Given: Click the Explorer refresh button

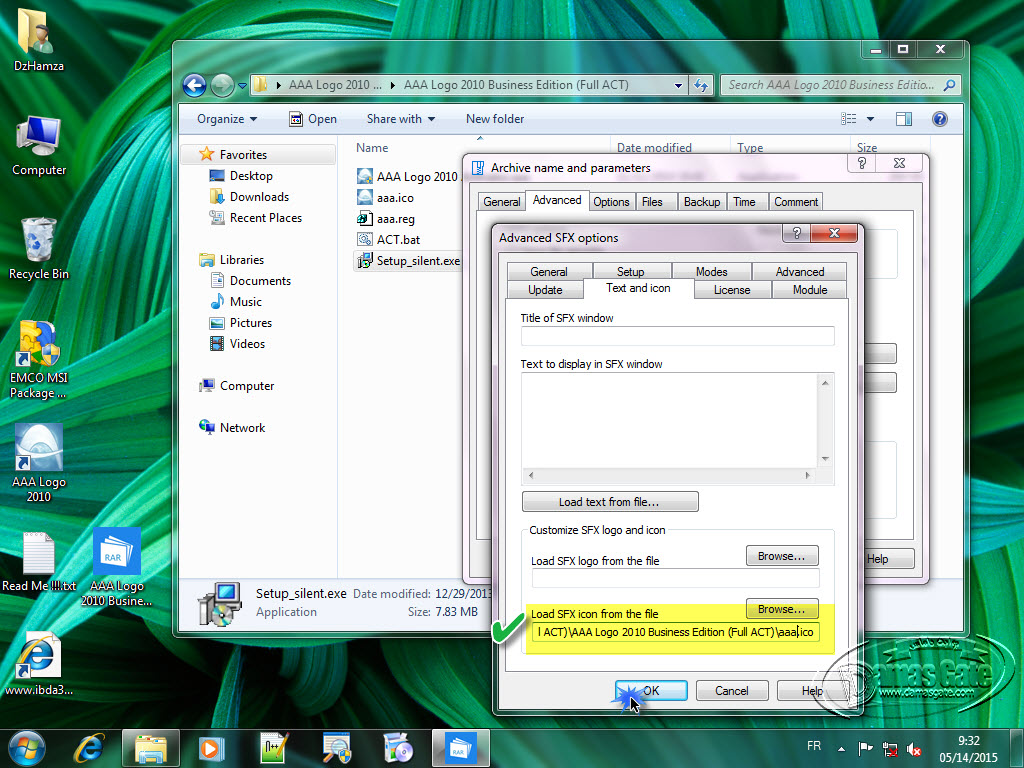Looking at the screenshot, I should click(x=701, y=85).
